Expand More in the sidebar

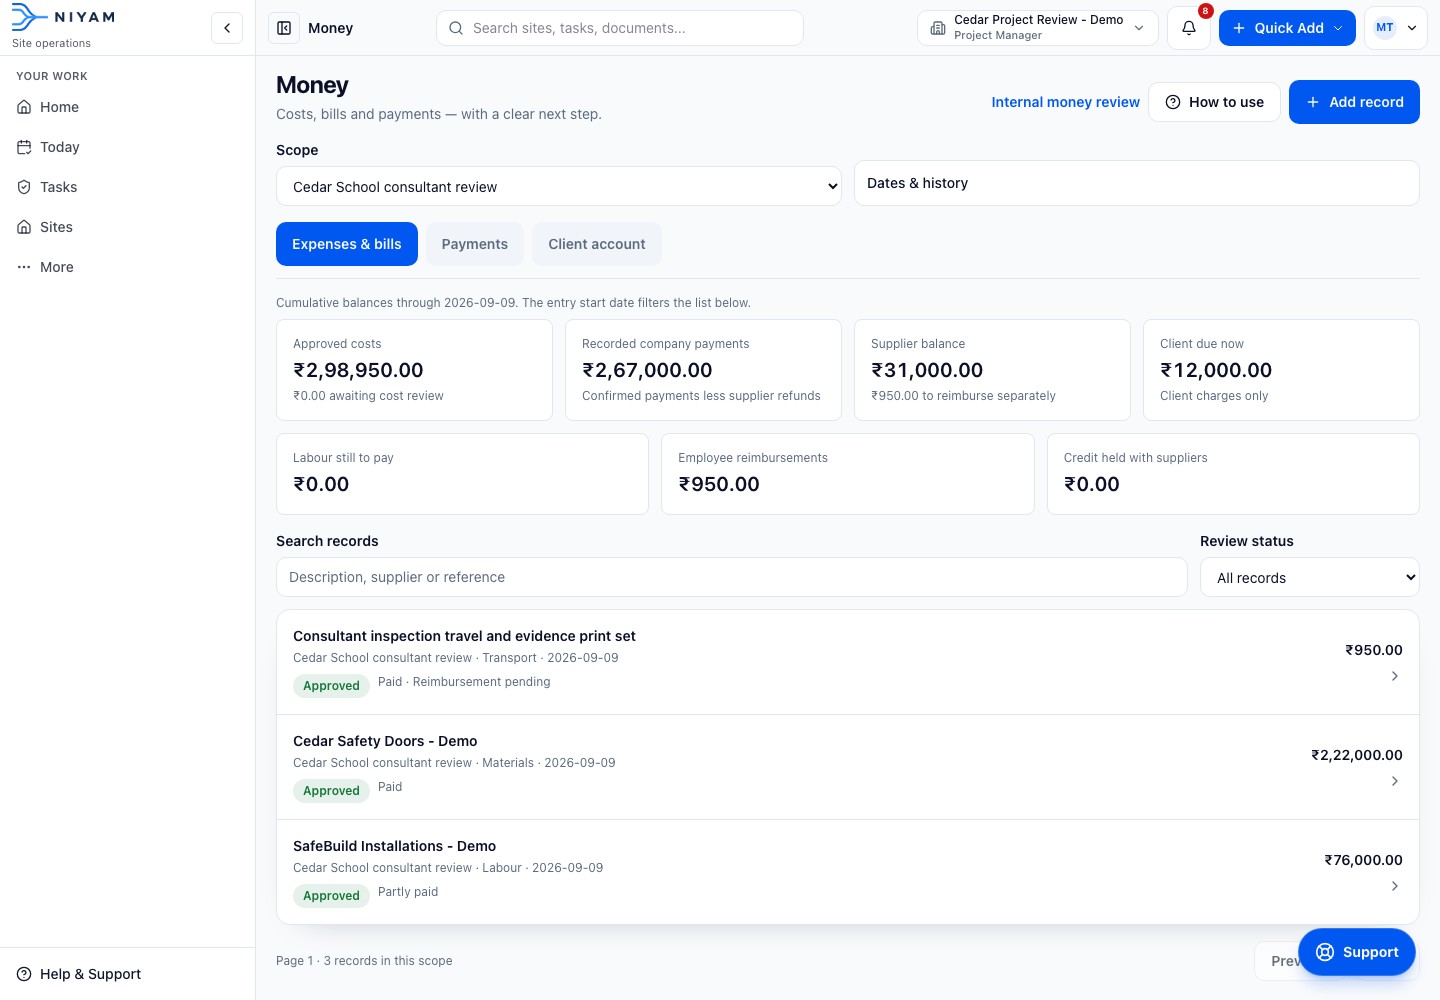click(x=127, y=267)
